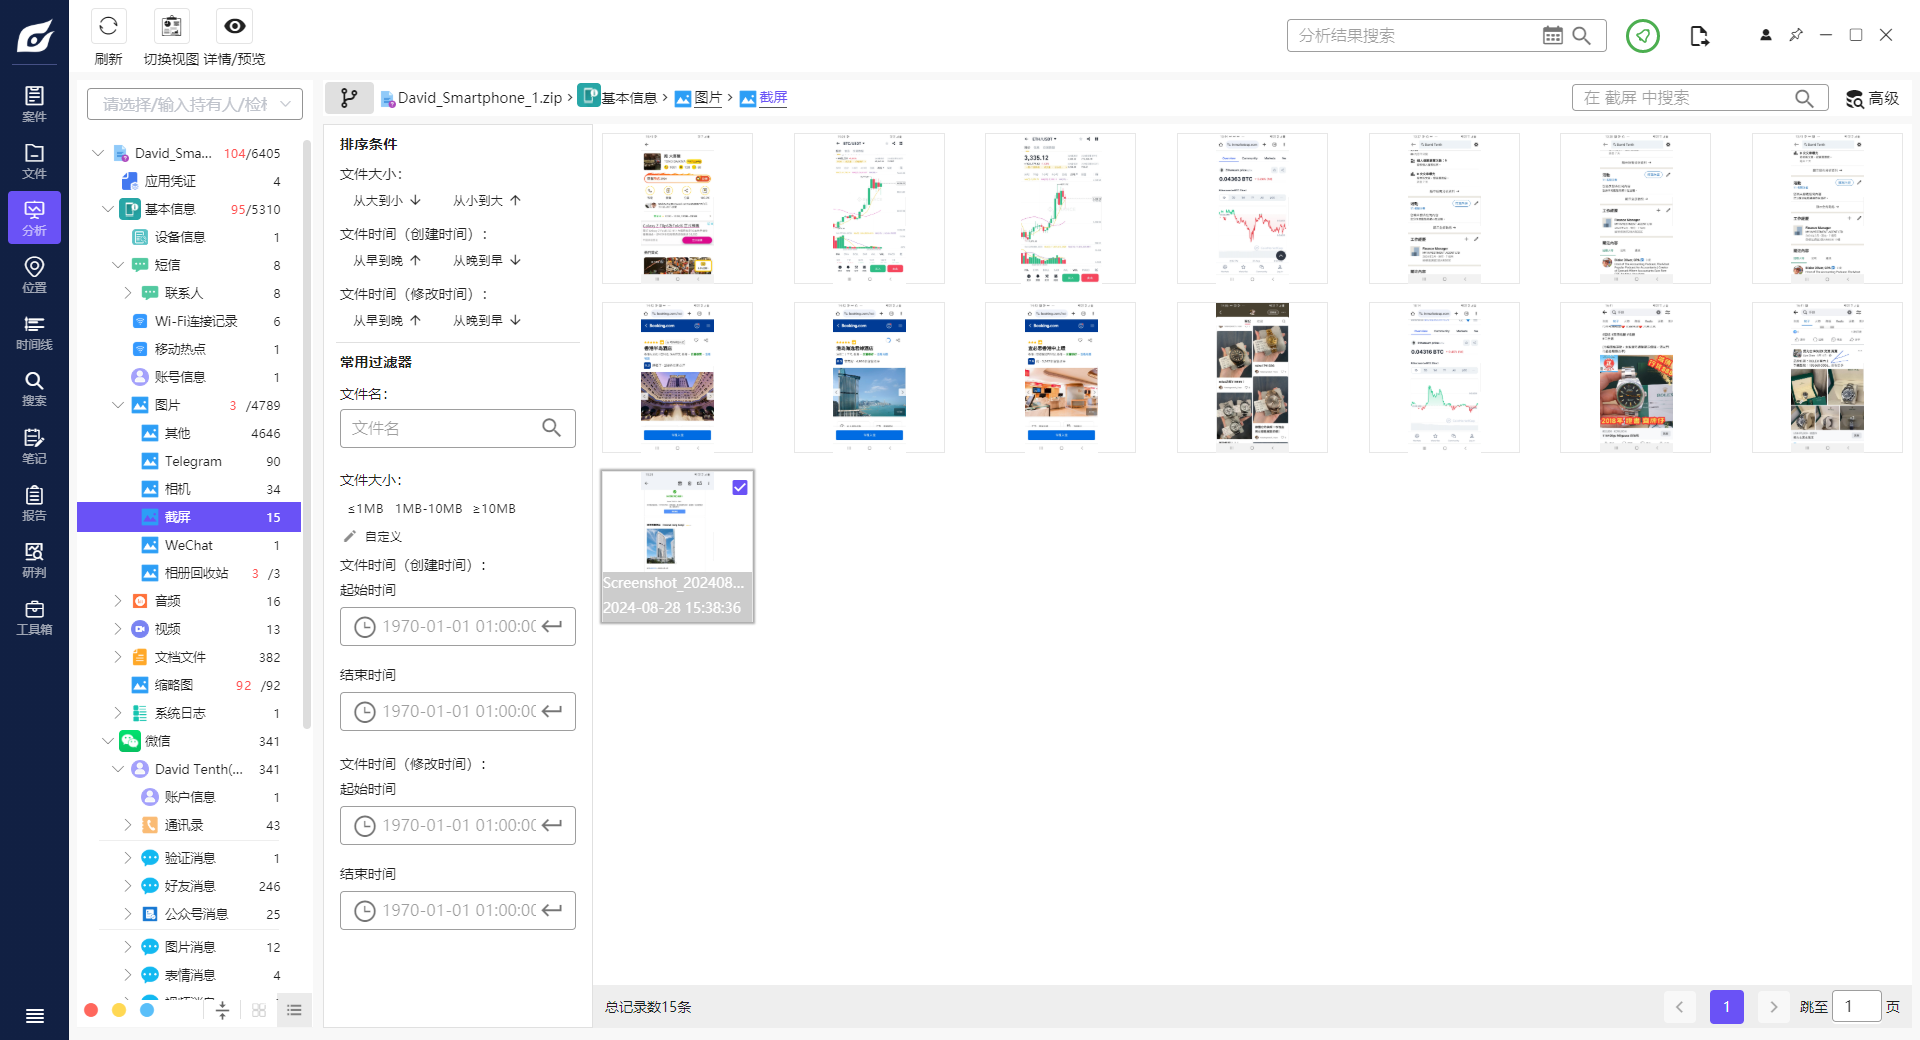Open the Location (位置) sidebar icon

pyautogui.click(x=34, y=275)
